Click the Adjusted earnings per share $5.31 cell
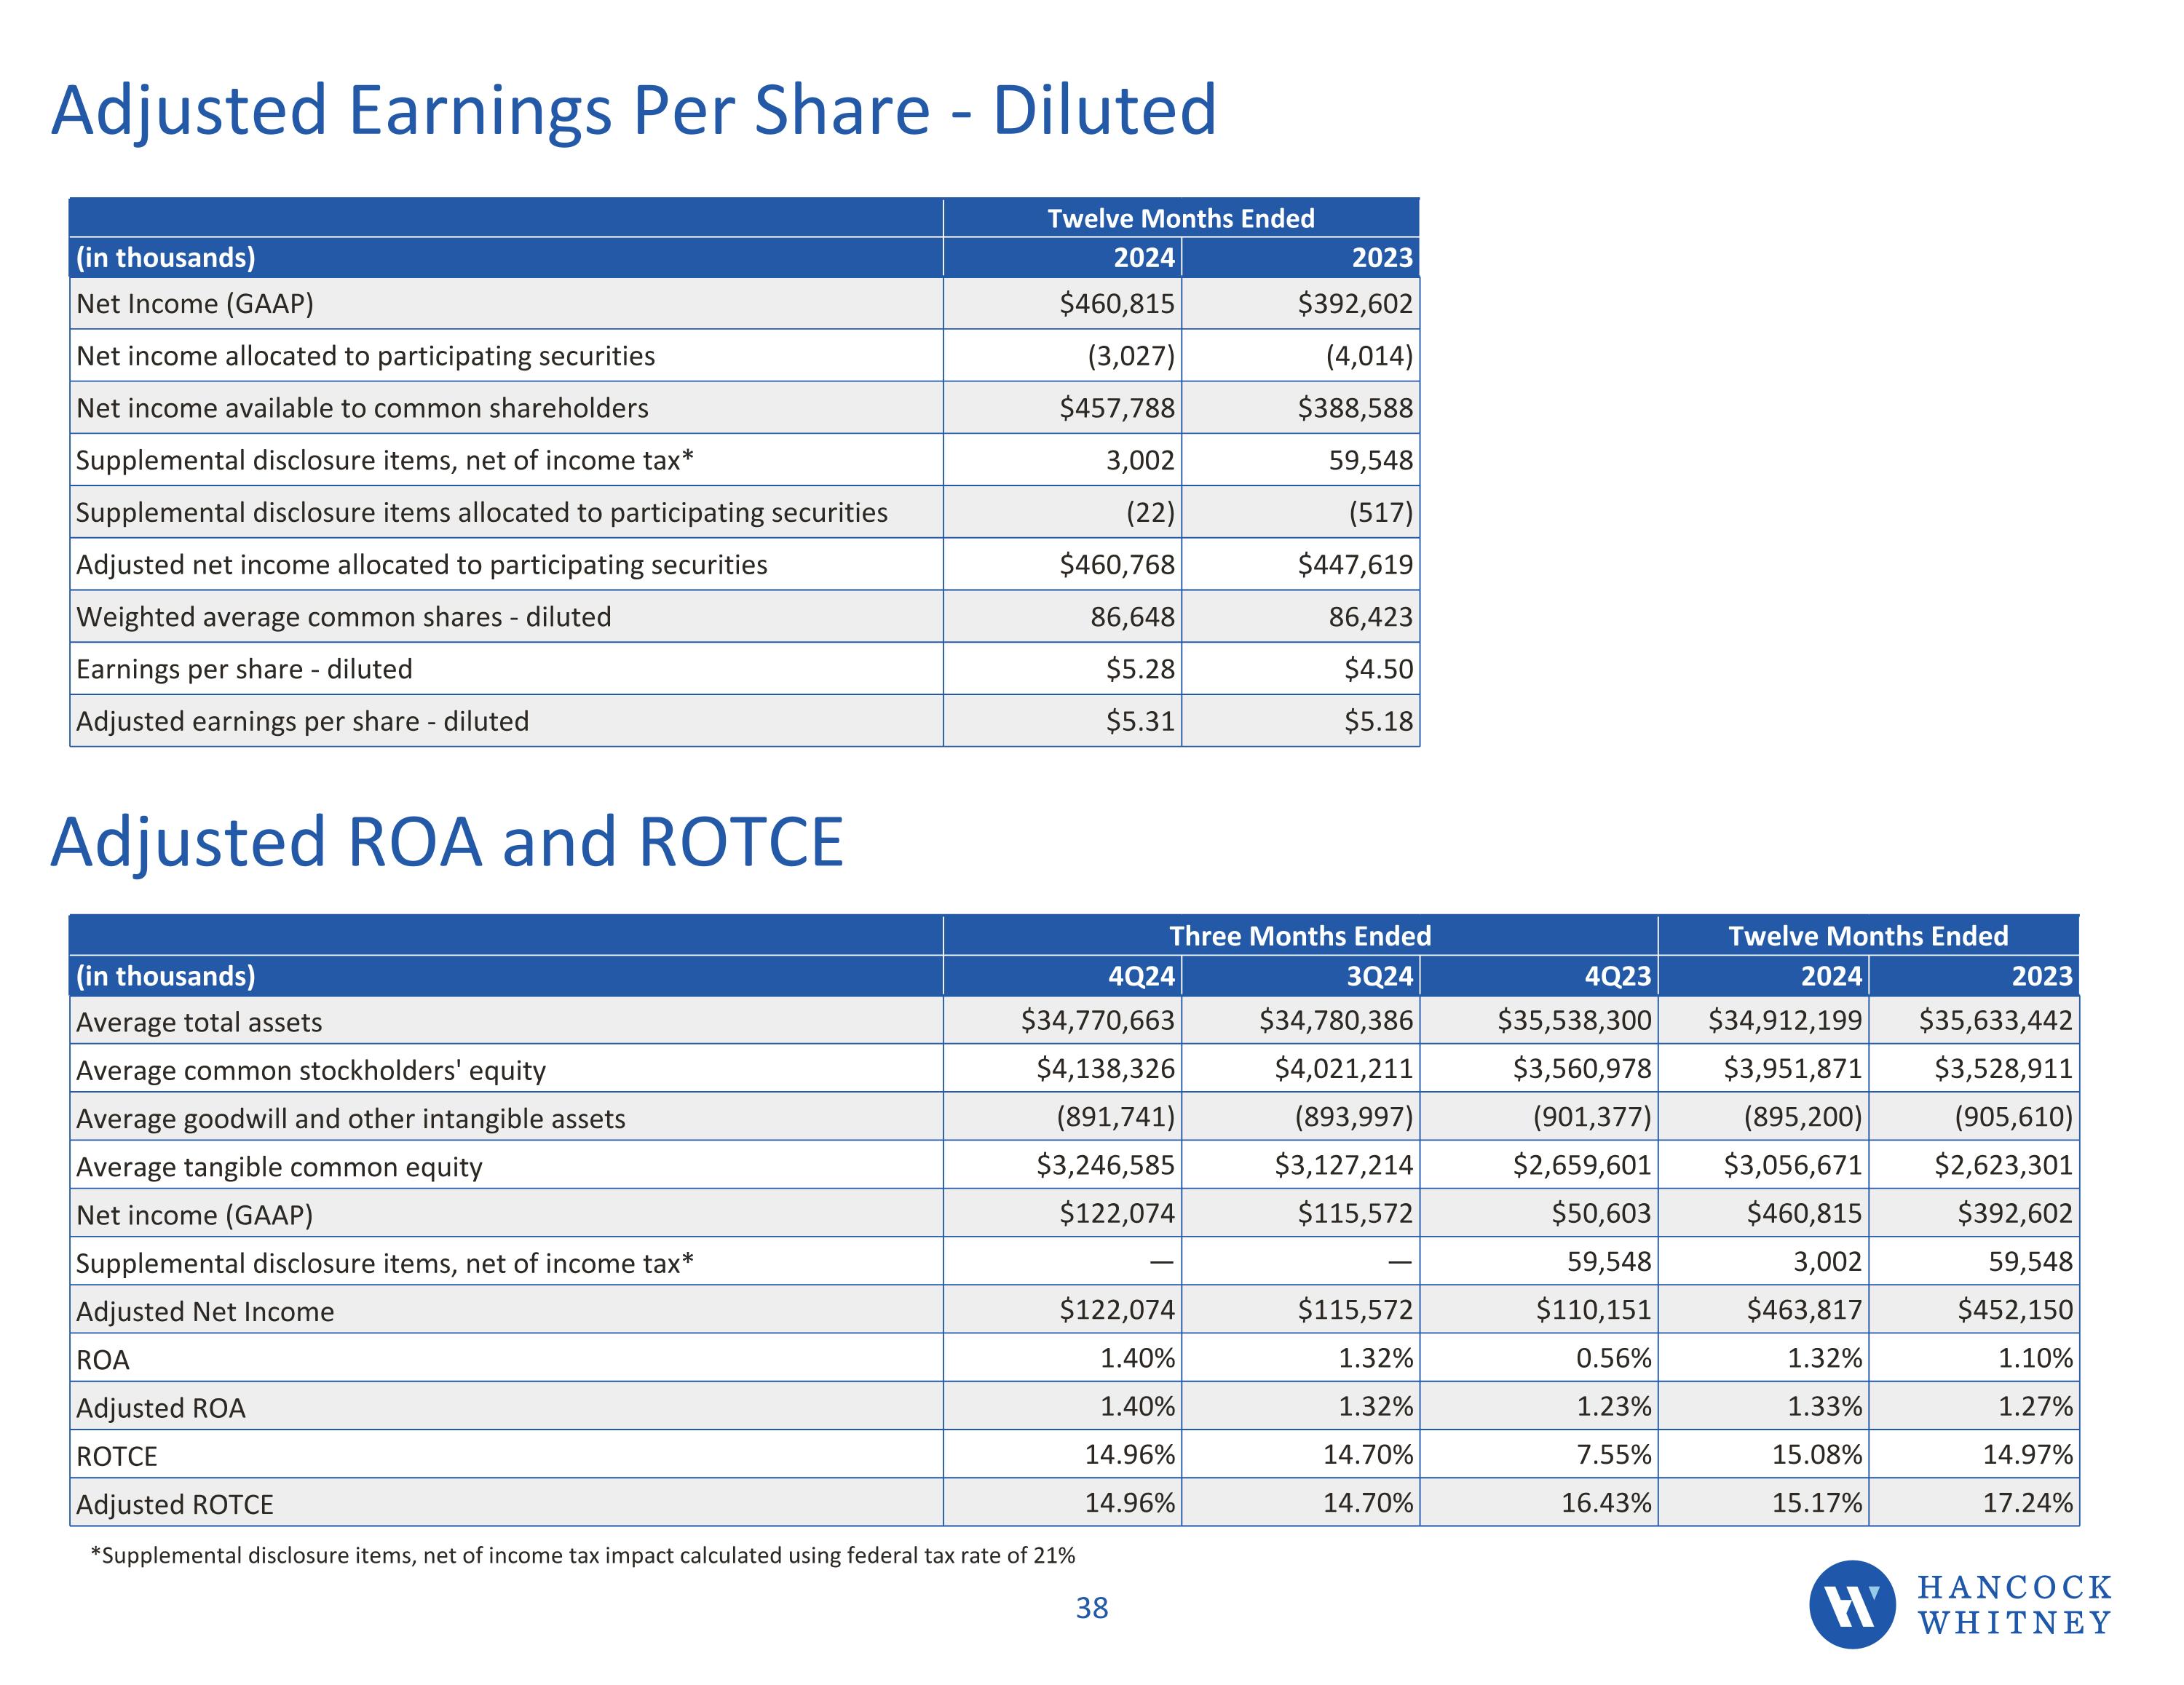Image resolution: width=2184 pixels, height=1685 pixels. pos(1140,721)
